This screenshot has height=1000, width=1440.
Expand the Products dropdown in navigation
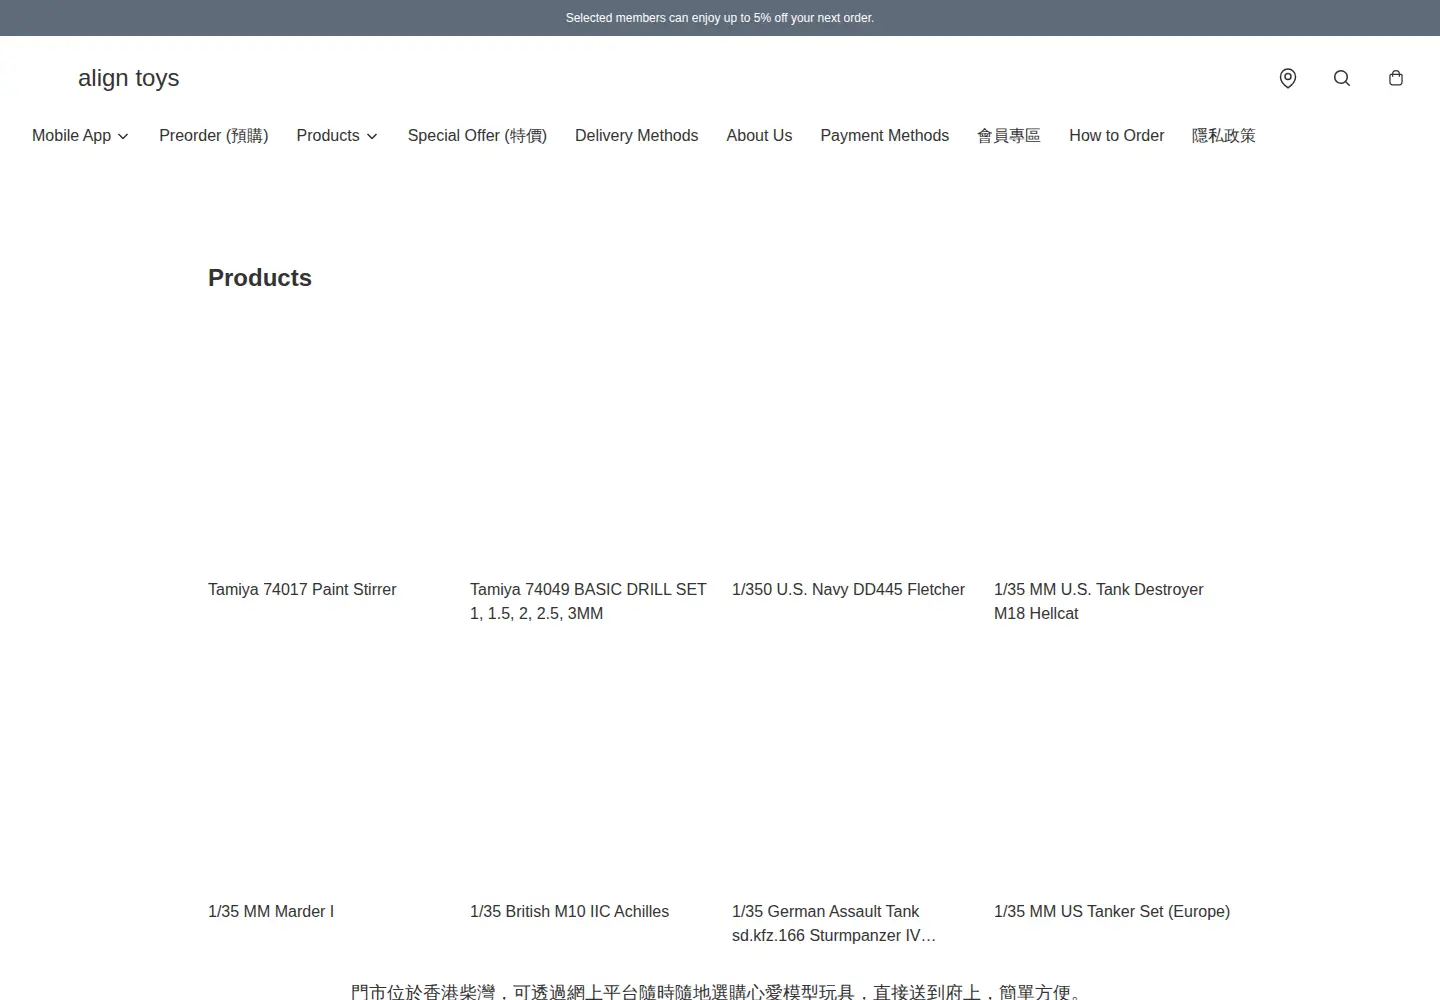337,136
